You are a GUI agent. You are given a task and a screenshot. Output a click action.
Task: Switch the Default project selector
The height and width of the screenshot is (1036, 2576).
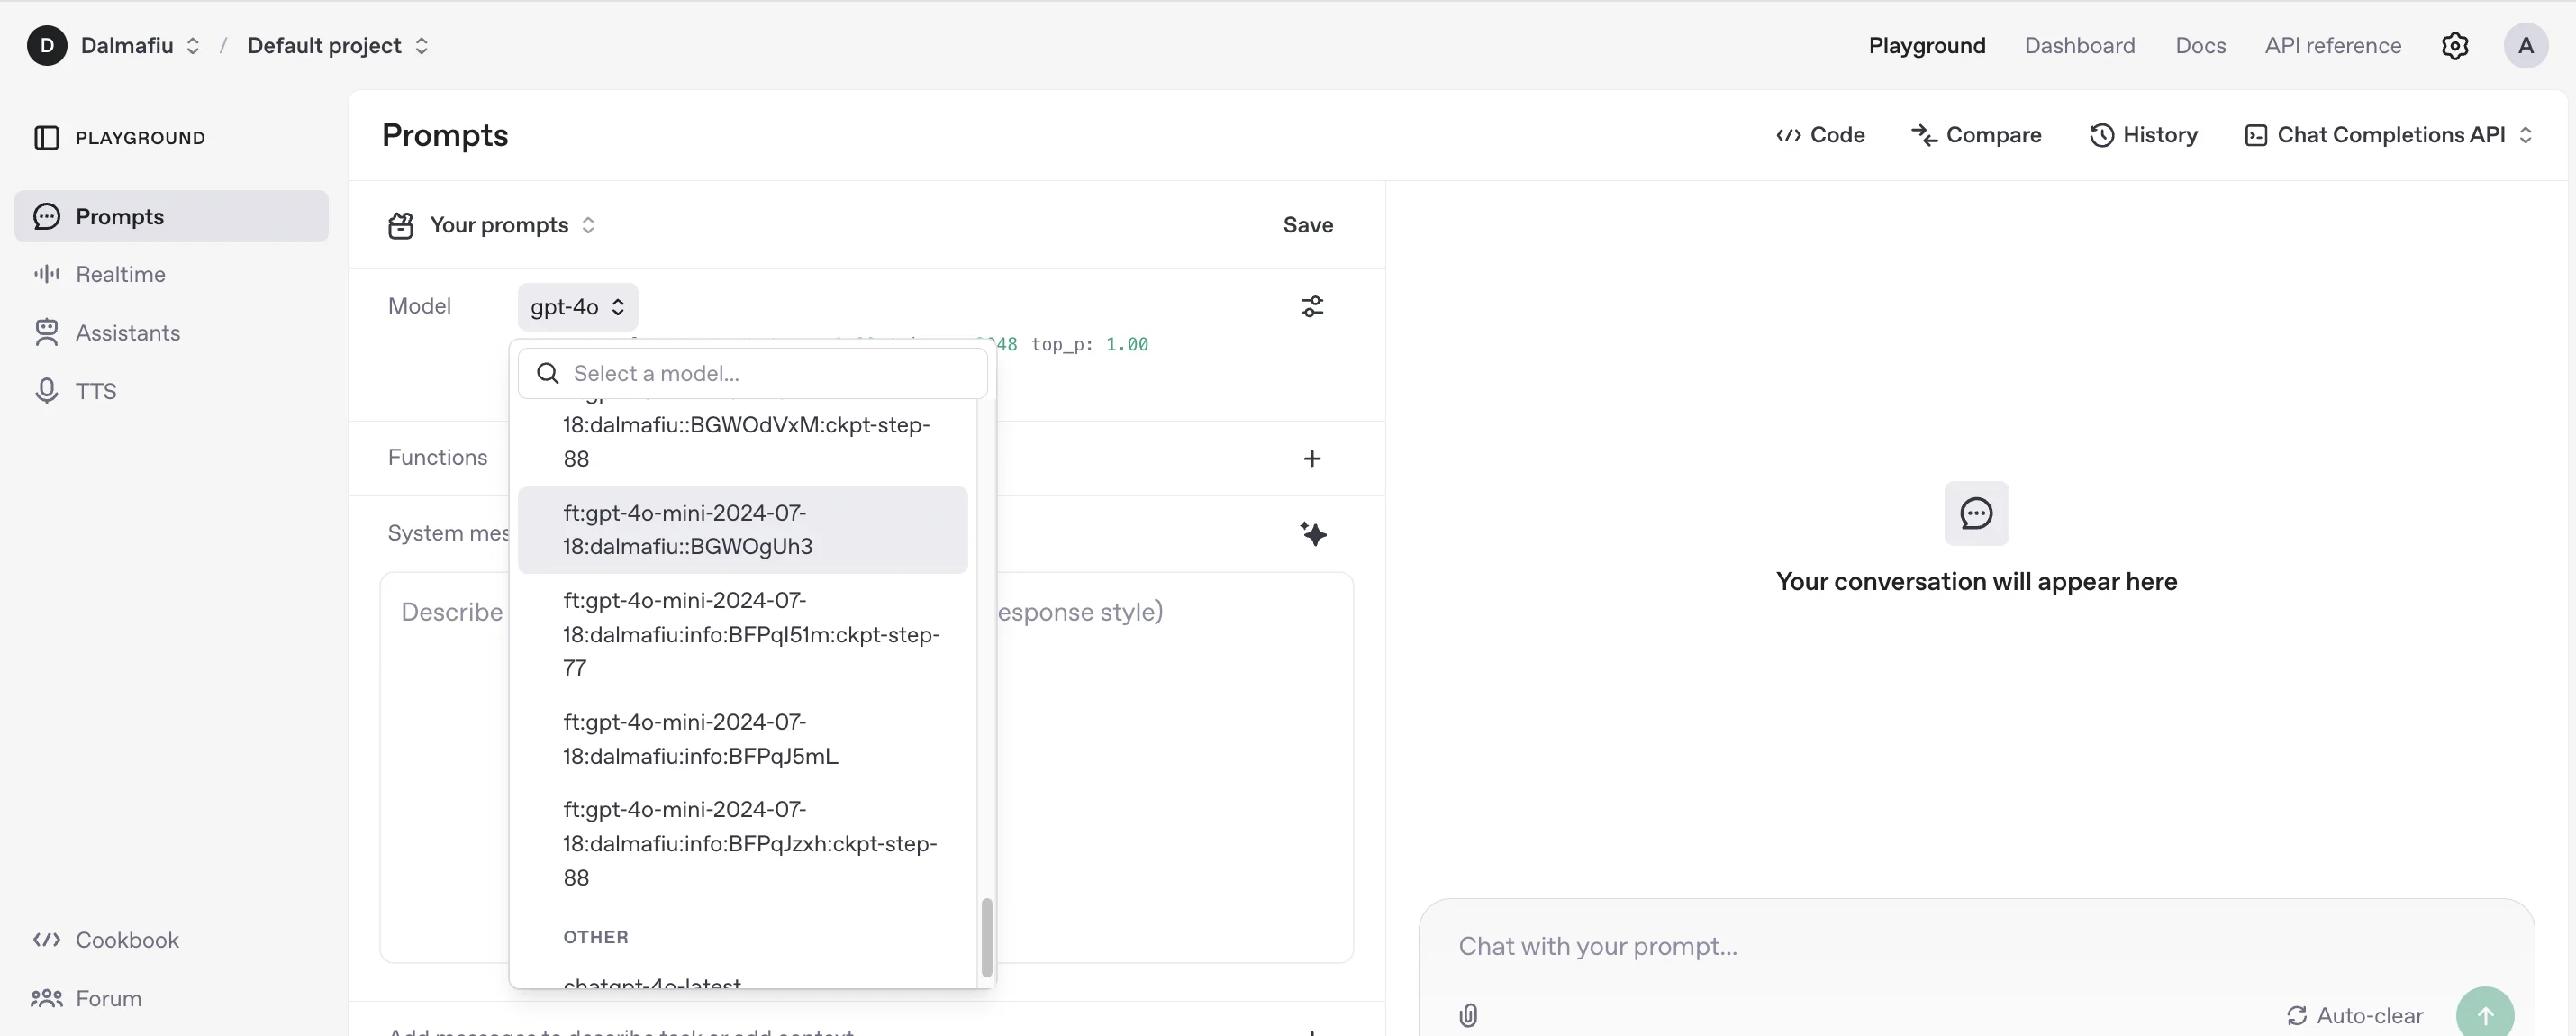tap(337, 46)
